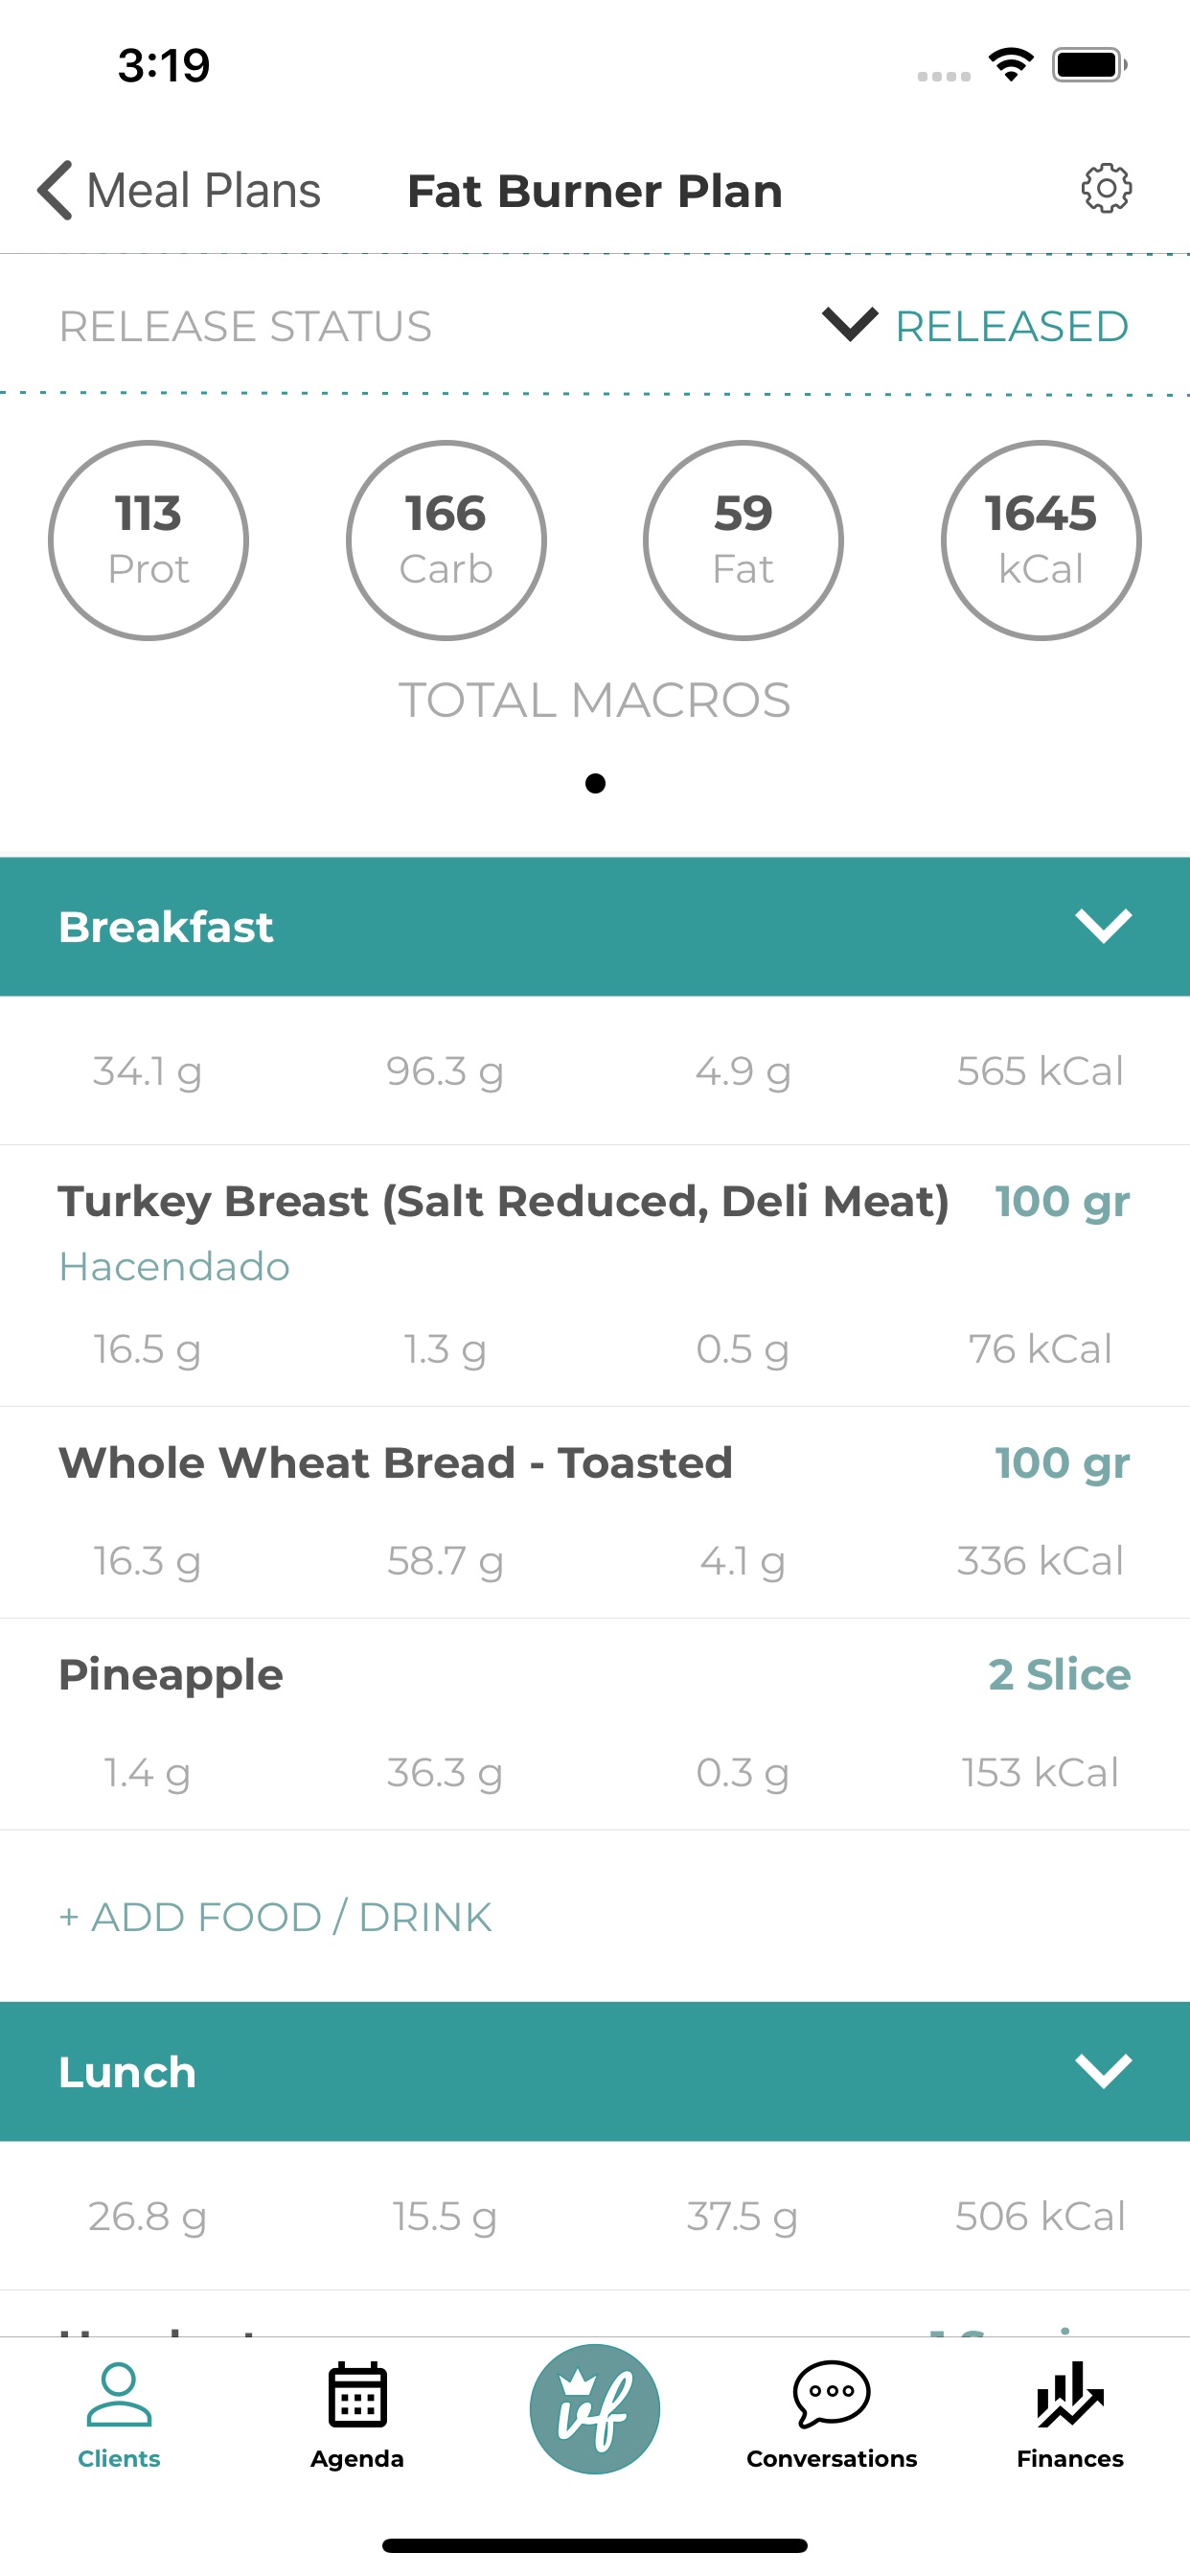Image resolution: width=1190 pixels, height=2576 pixels.
Task: Edit the 2 Slice pineapple quantity
Action: (1059, 1675)
